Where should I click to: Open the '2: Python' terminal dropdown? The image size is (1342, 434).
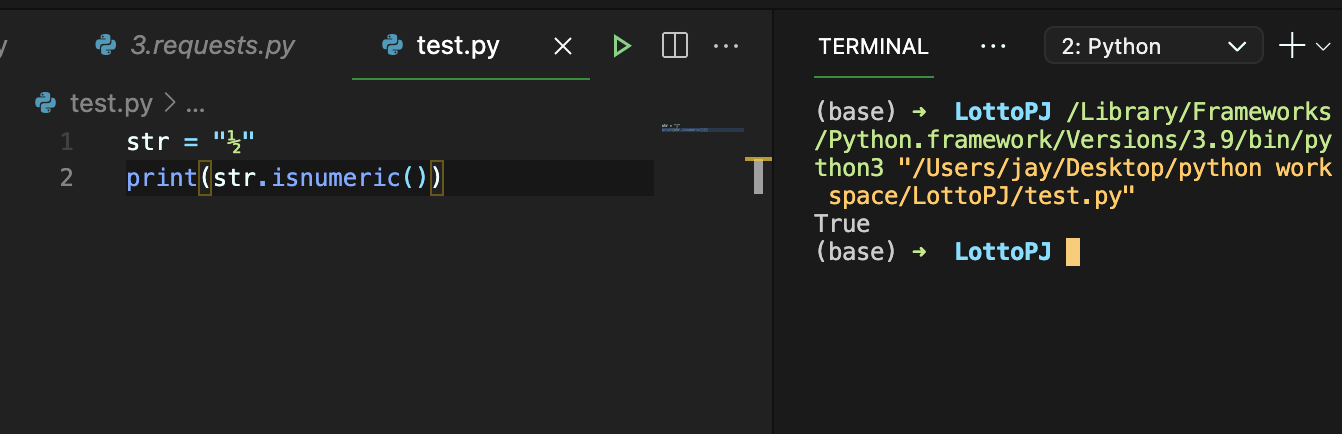[x=1153, y=47]
